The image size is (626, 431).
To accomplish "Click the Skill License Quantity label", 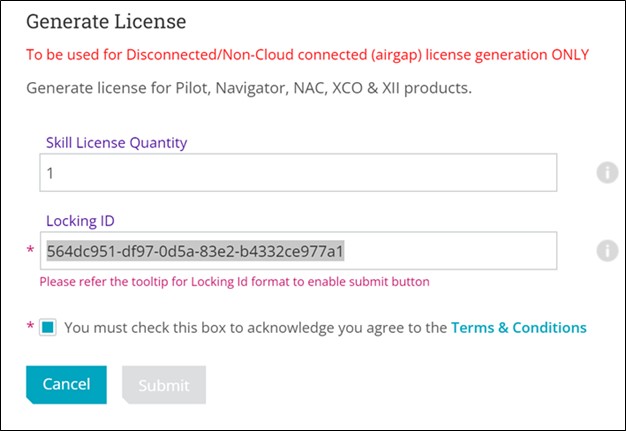I will [x=116, y=142].
